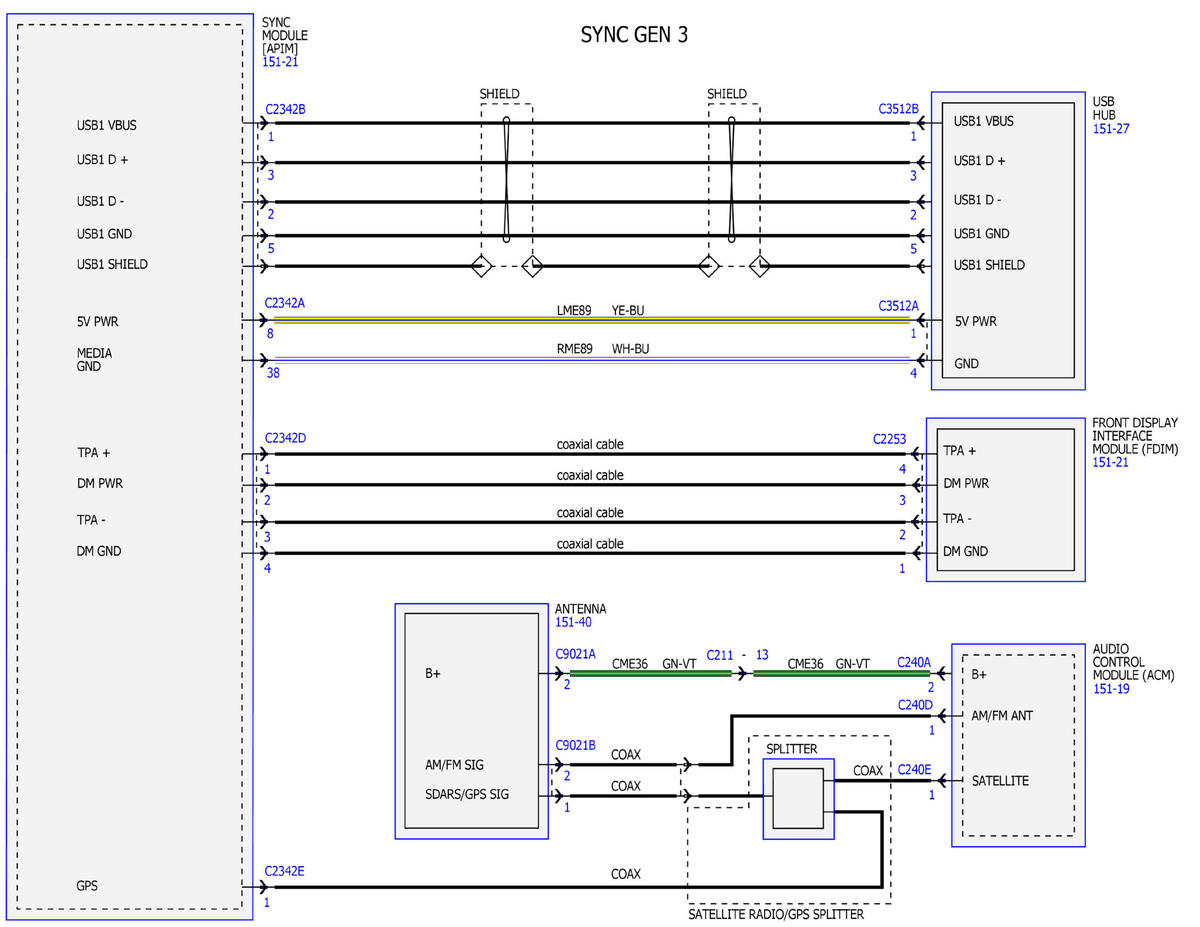The height and width of the screenshot is (927, 1200).
Task: Follow the 151-40 link under ANTENNA
Action: pos(573,622)
